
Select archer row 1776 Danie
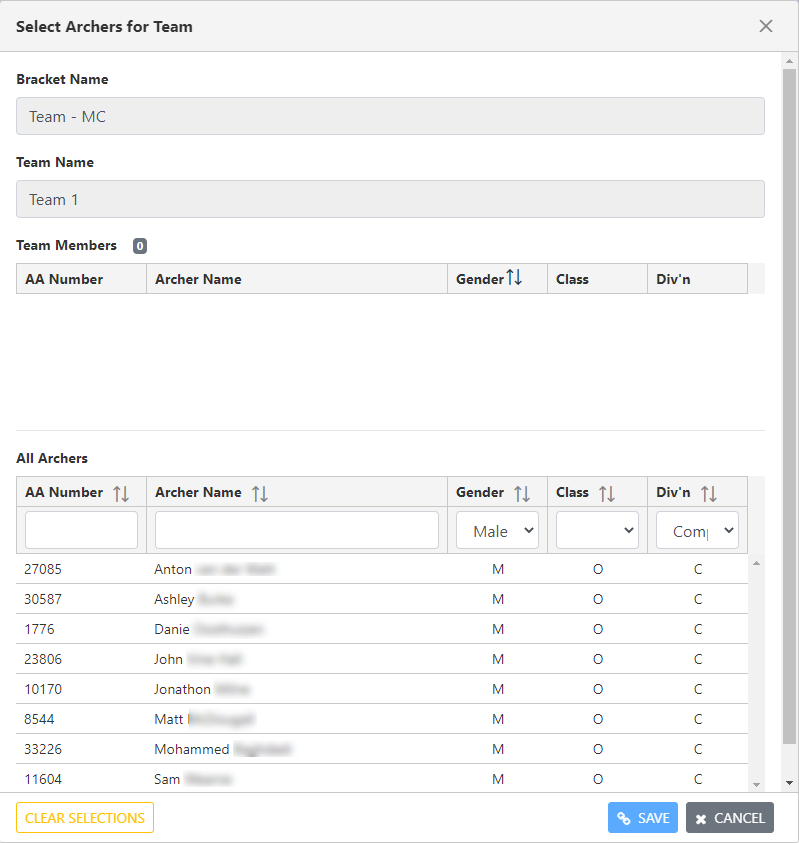[x=382, y=629]
